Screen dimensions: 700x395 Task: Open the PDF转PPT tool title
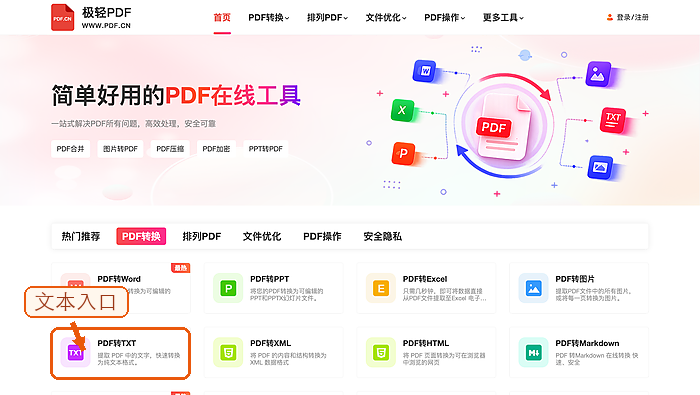[x=270, y=279]
